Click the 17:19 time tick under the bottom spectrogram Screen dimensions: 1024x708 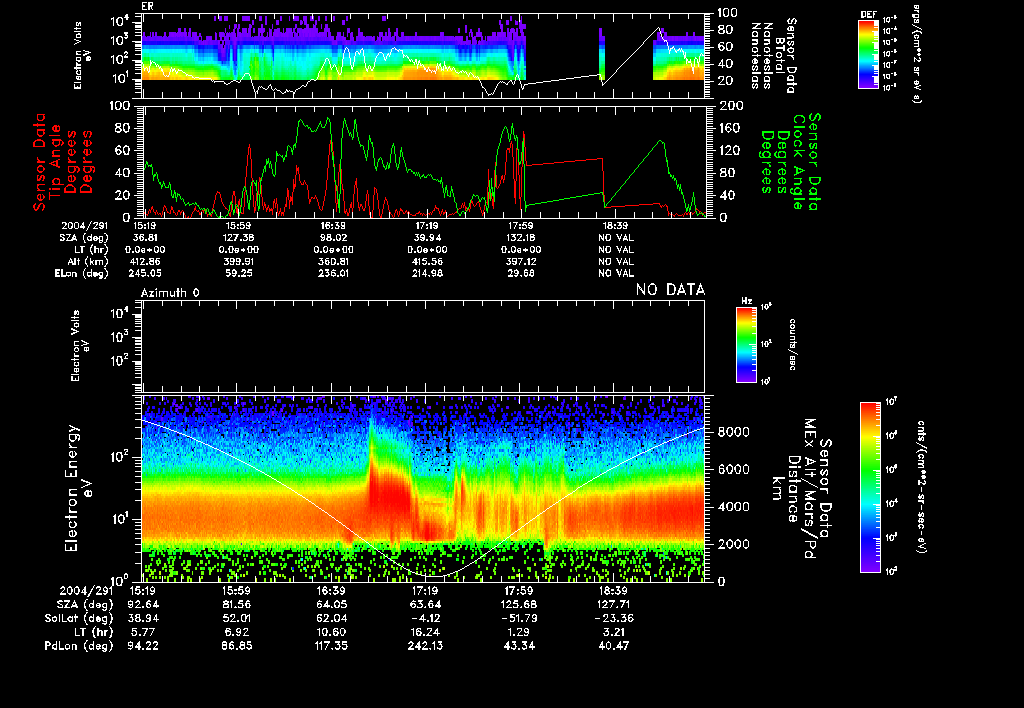424,591
